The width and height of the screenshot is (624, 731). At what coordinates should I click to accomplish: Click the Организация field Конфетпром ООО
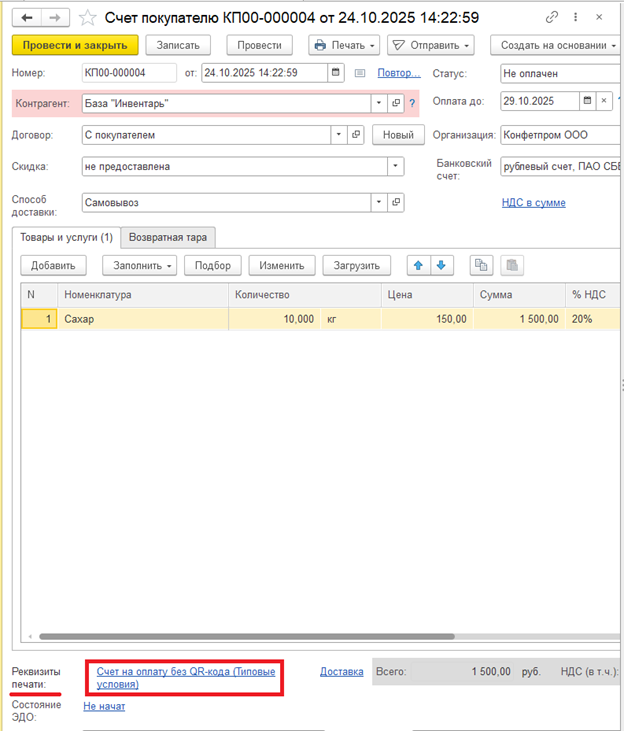562,135
